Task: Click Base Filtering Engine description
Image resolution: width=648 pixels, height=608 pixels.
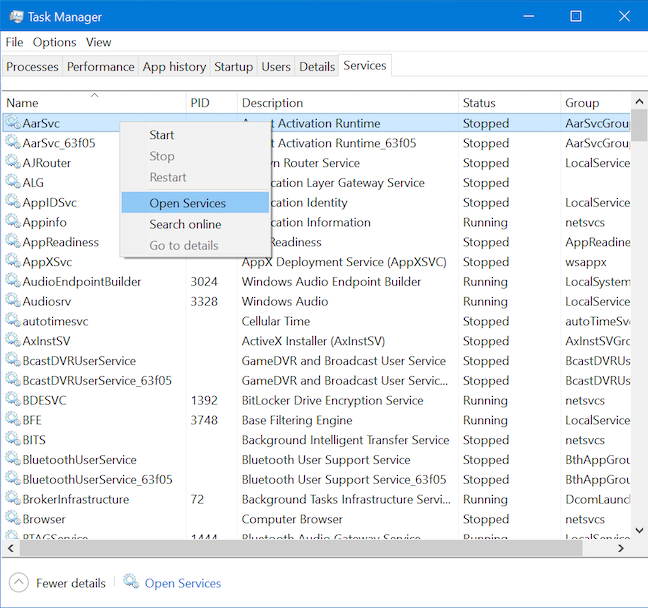Action: click(x=297, y=420)
